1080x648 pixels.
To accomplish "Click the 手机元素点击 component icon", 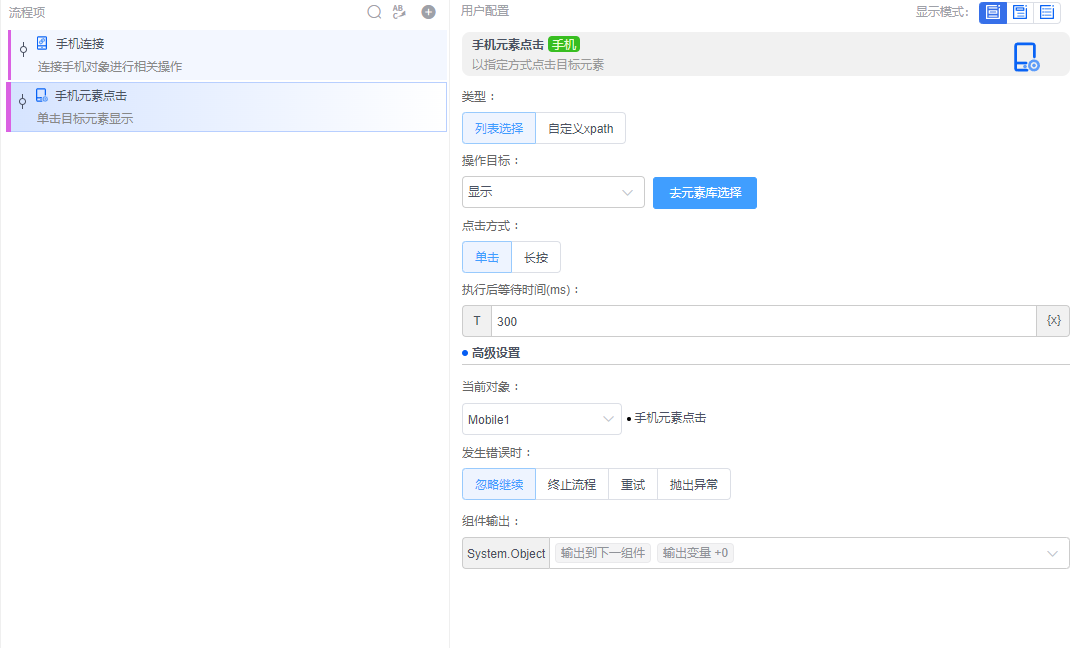I will pyautogui.click(x=41, y=96).
